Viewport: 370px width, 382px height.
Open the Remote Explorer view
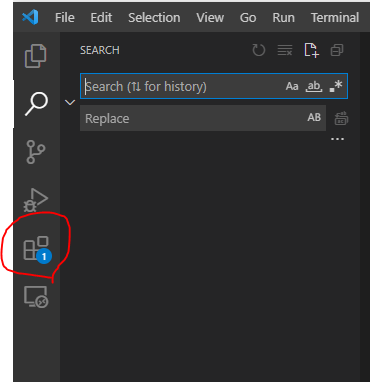tap(36, 296)
